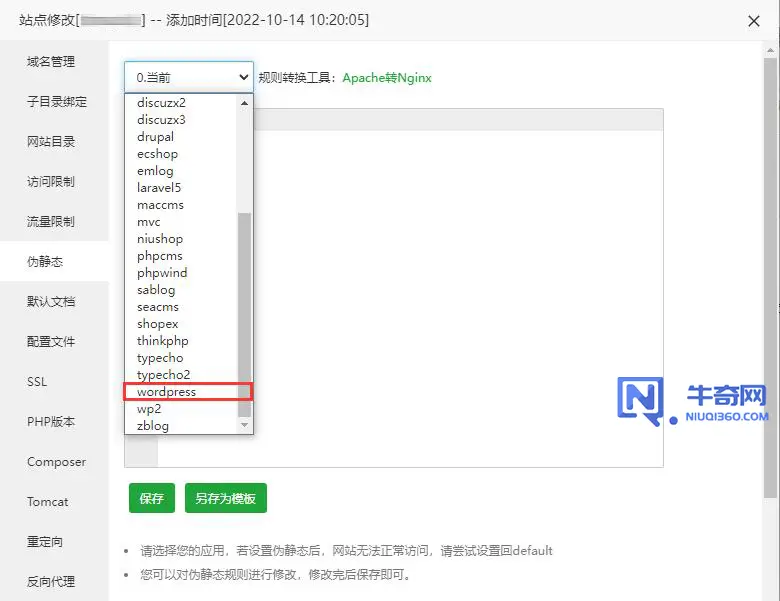Open the 子目录绑定 tab
The image size is (780, 601).
54,101
